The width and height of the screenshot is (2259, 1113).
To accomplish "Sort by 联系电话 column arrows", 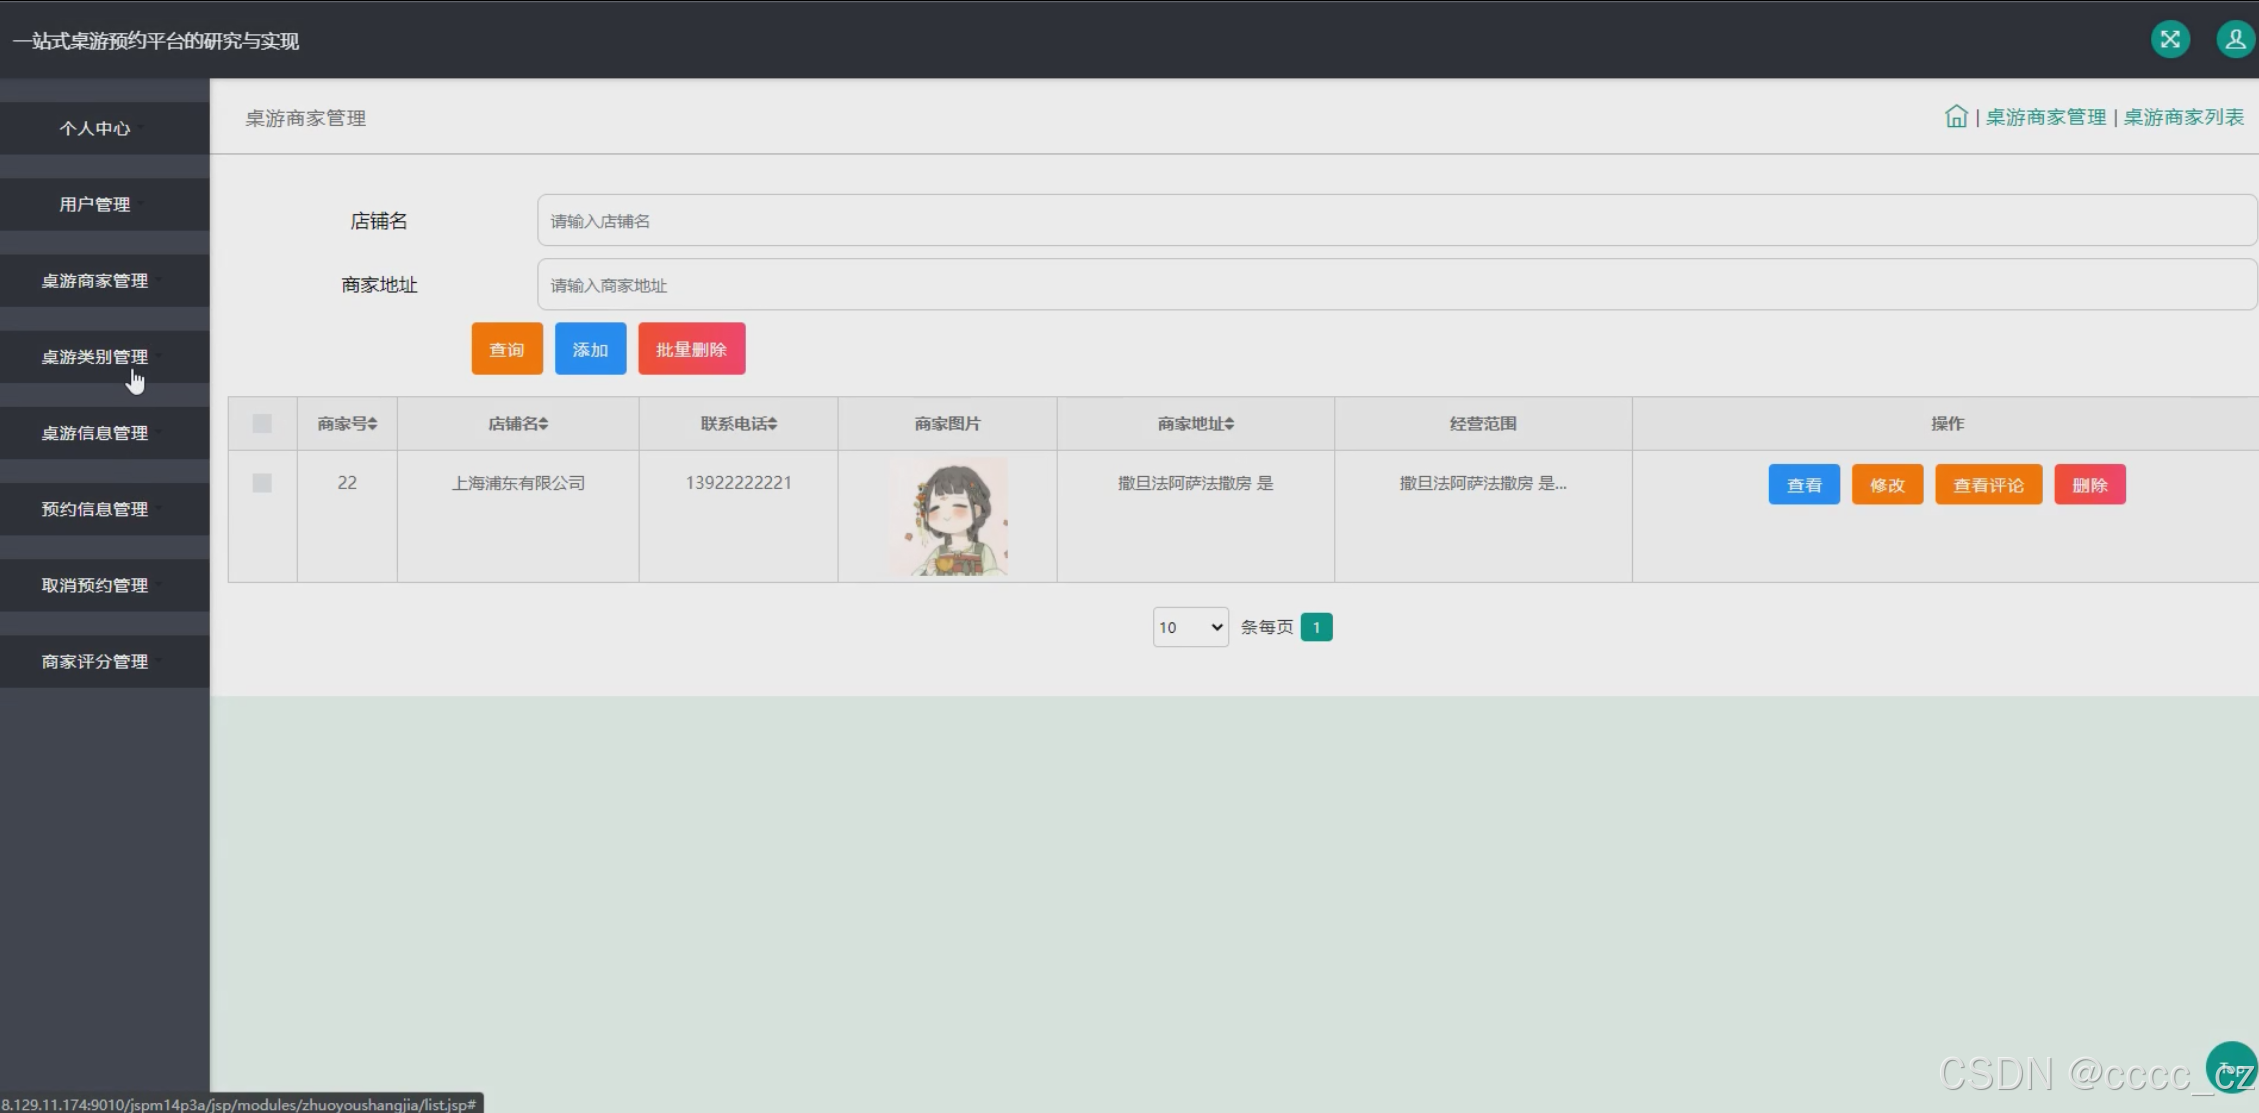I will pos(772,424).
